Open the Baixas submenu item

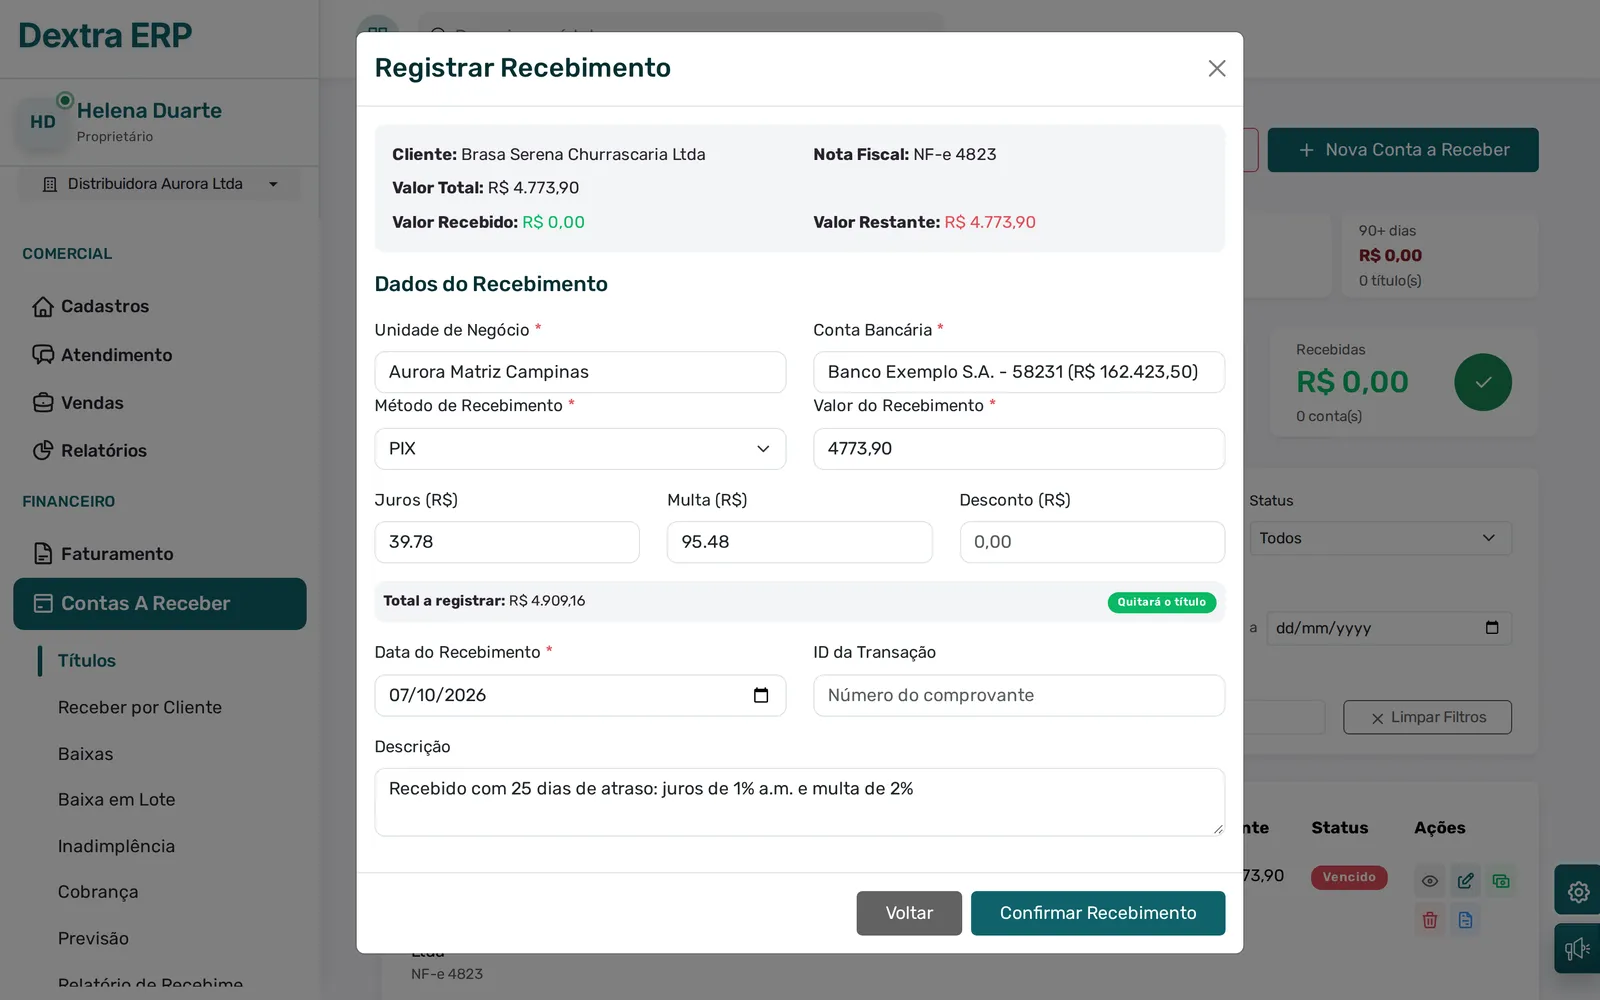tap(86, 754)
